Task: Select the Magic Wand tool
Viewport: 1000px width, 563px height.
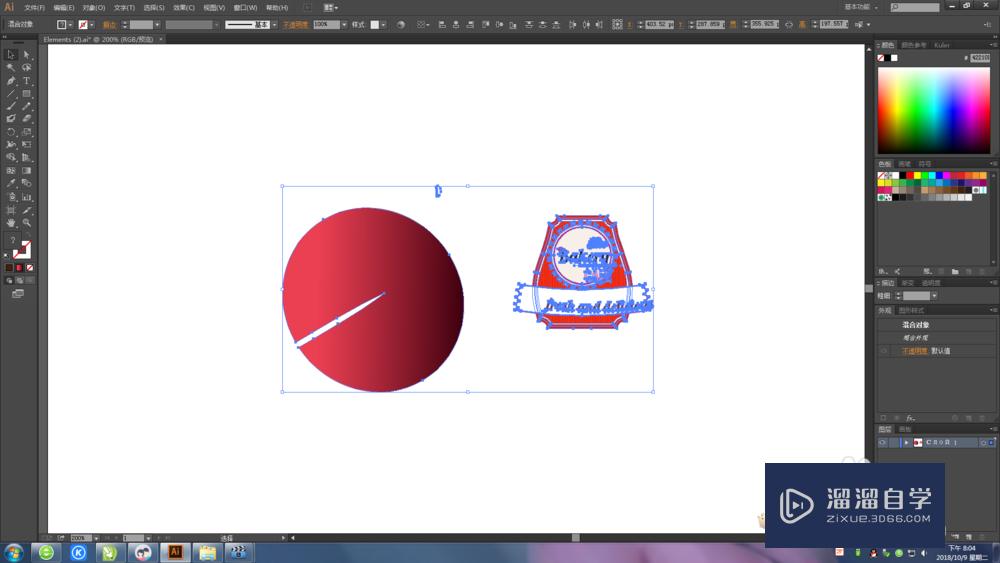Action: pyautogui.click(x=11, y=68)
